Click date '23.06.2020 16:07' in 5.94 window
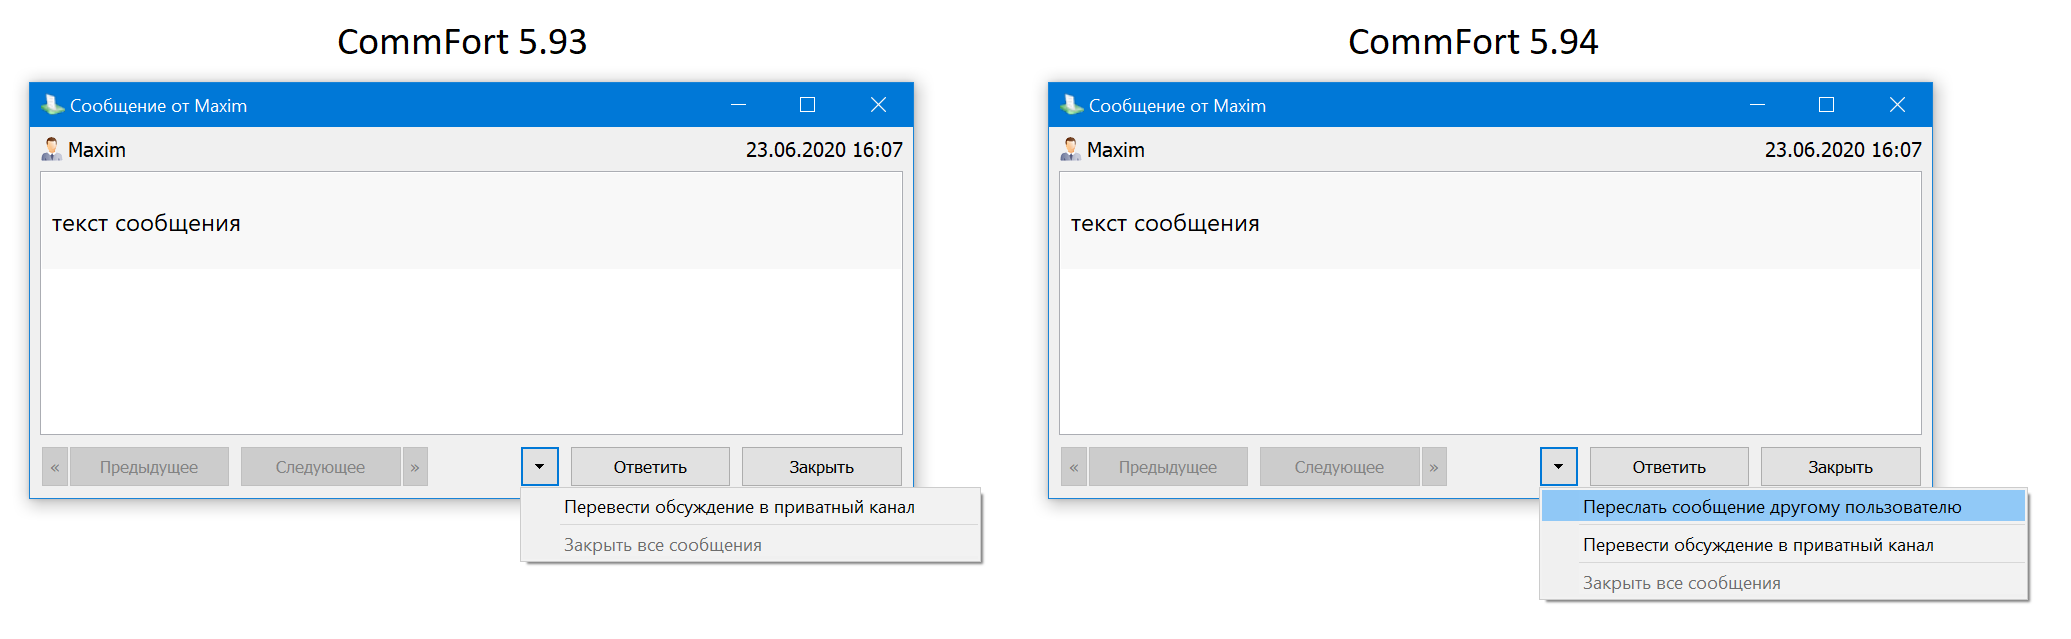Viewport: 2071px width, 639px height. 1843,150
